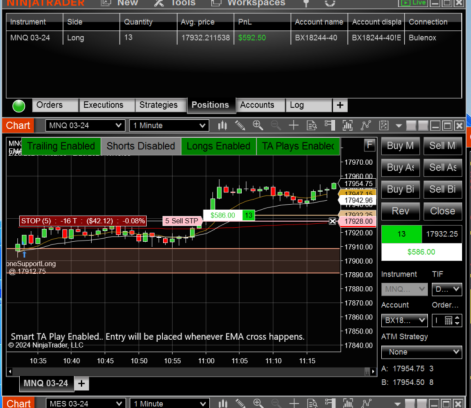Open the Indicators icon in MNQ chart toolbar
Viewport: 471px width, 408px height.
(348, 126)
